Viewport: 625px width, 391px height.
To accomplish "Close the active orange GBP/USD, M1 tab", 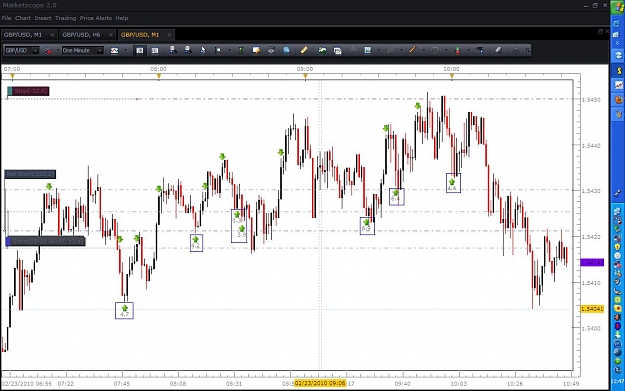I will (169, 35).
